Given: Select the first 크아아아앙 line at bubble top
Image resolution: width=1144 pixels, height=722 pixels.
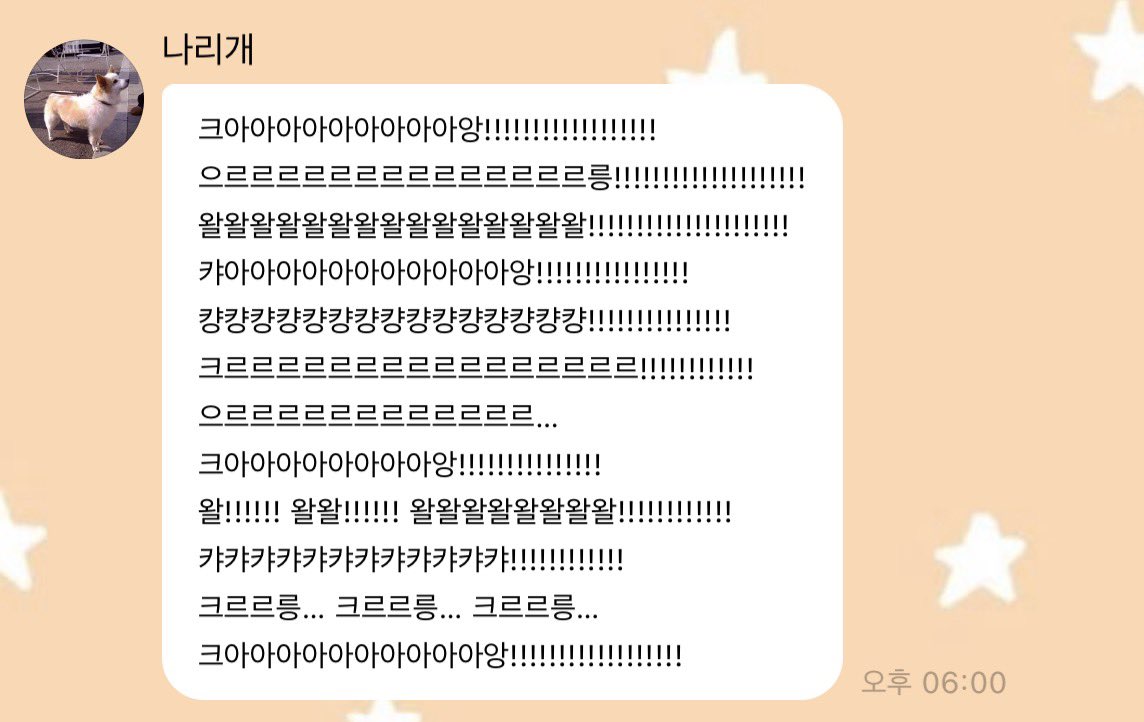Looking at the screenshot, I should click(427, 129).
